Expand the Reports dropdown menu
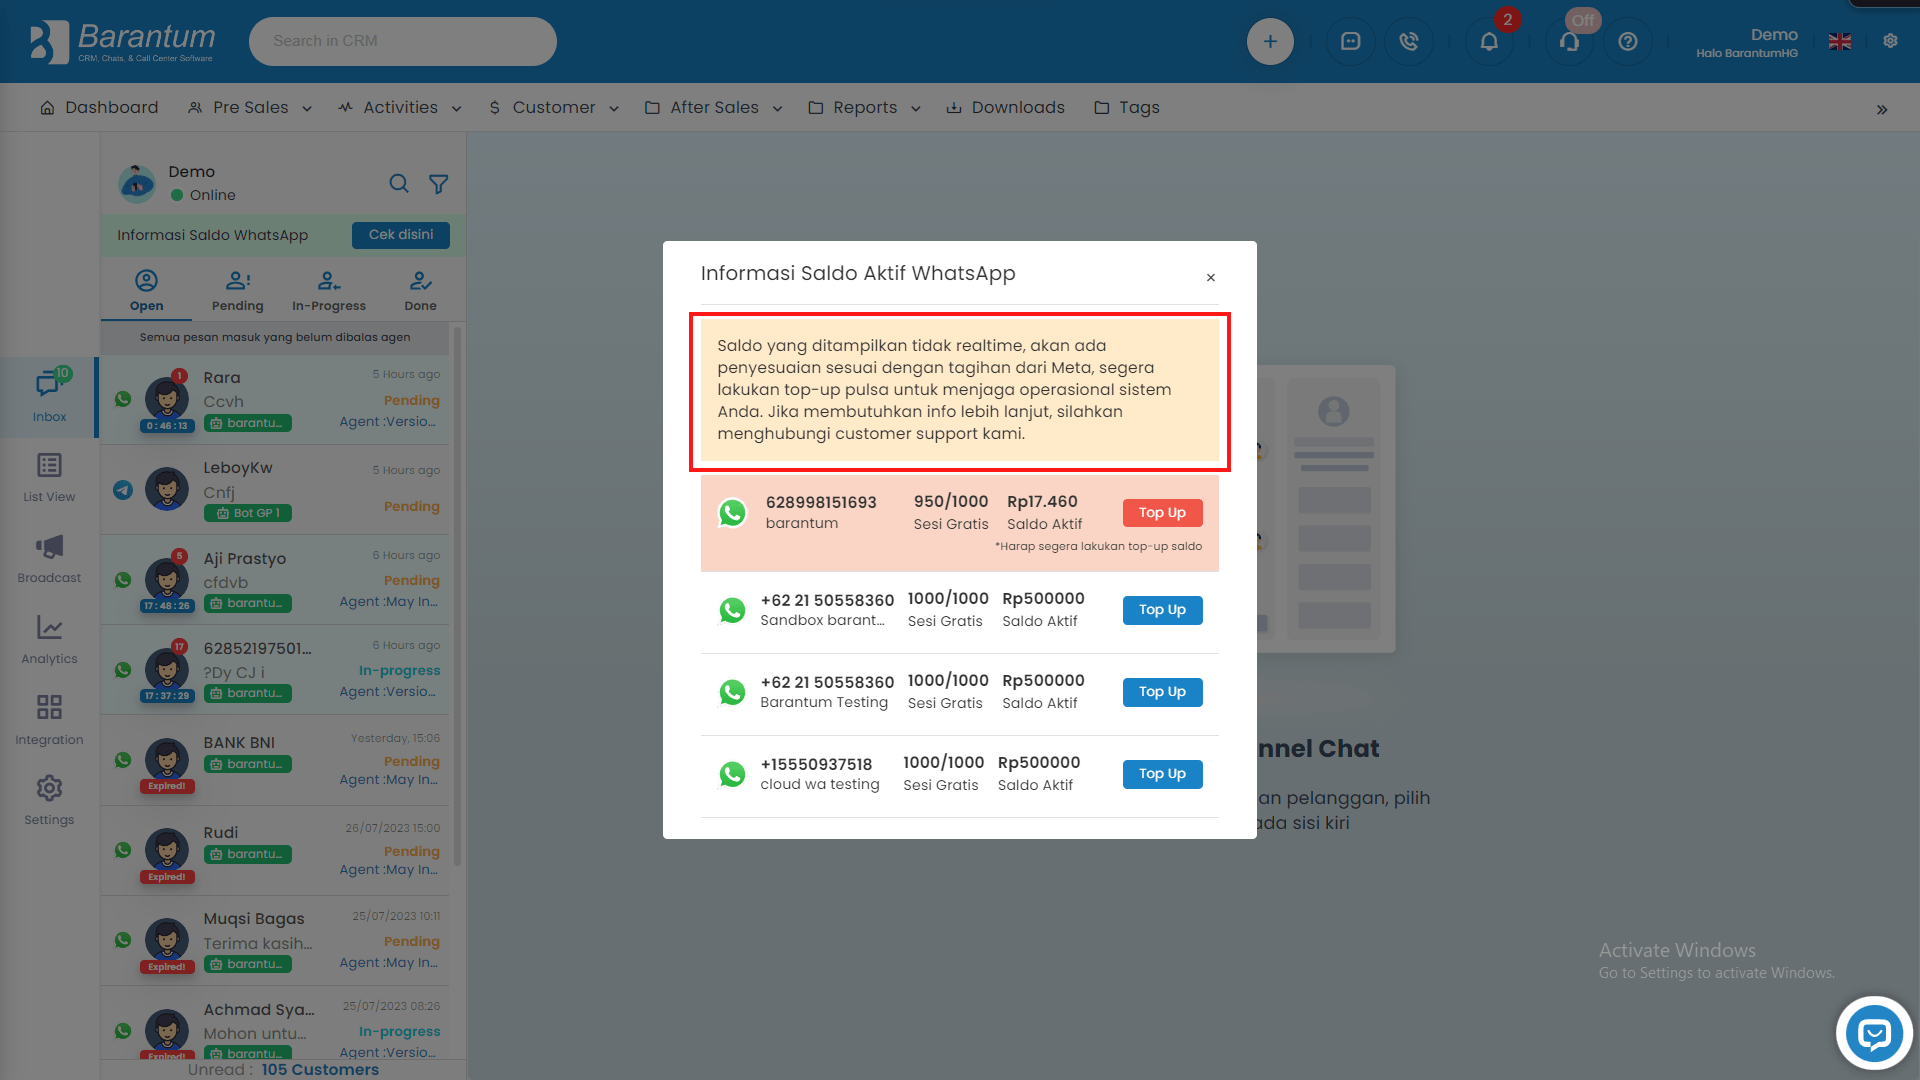This screenshot has height=1080, width=1920. (x=865, y=107)
